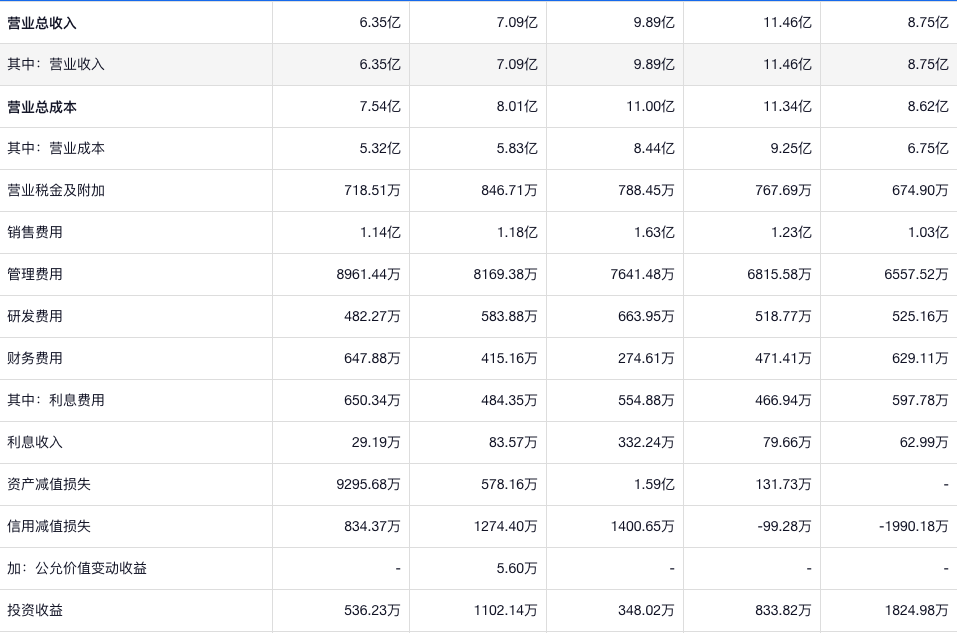The image size is (957, 633).
Task: Click the 营业总成本 row header
Action: pos(42,106)
